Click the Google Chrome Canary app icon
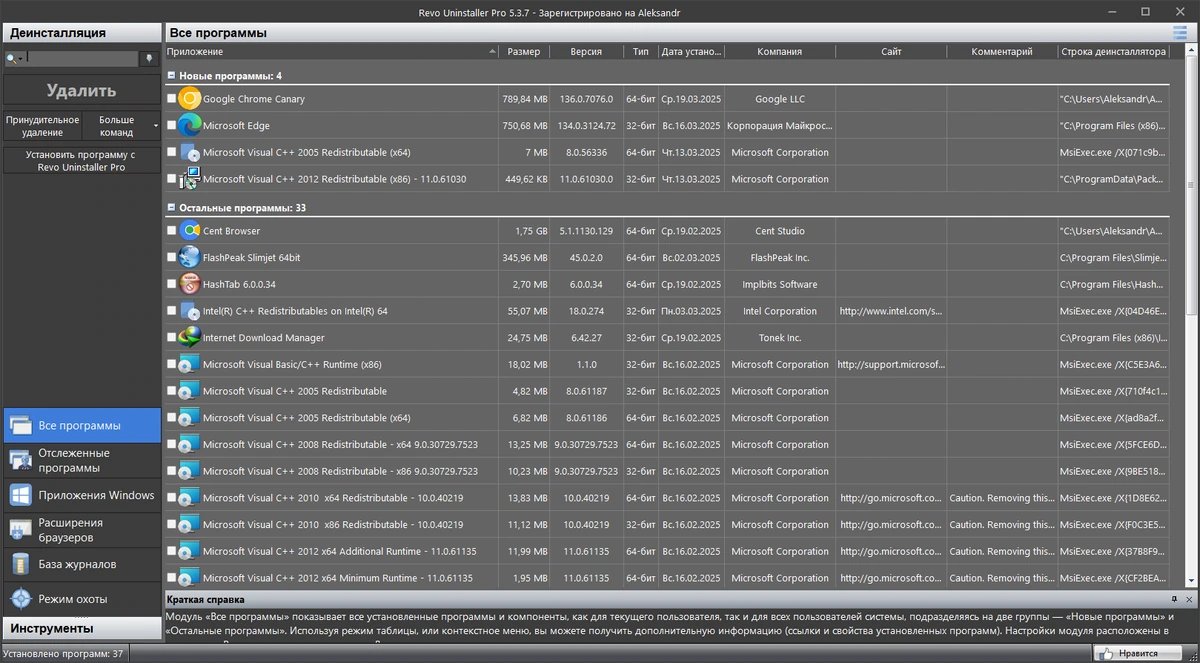The height and width of the screenshot is (663, 1200). coord(190,99)
